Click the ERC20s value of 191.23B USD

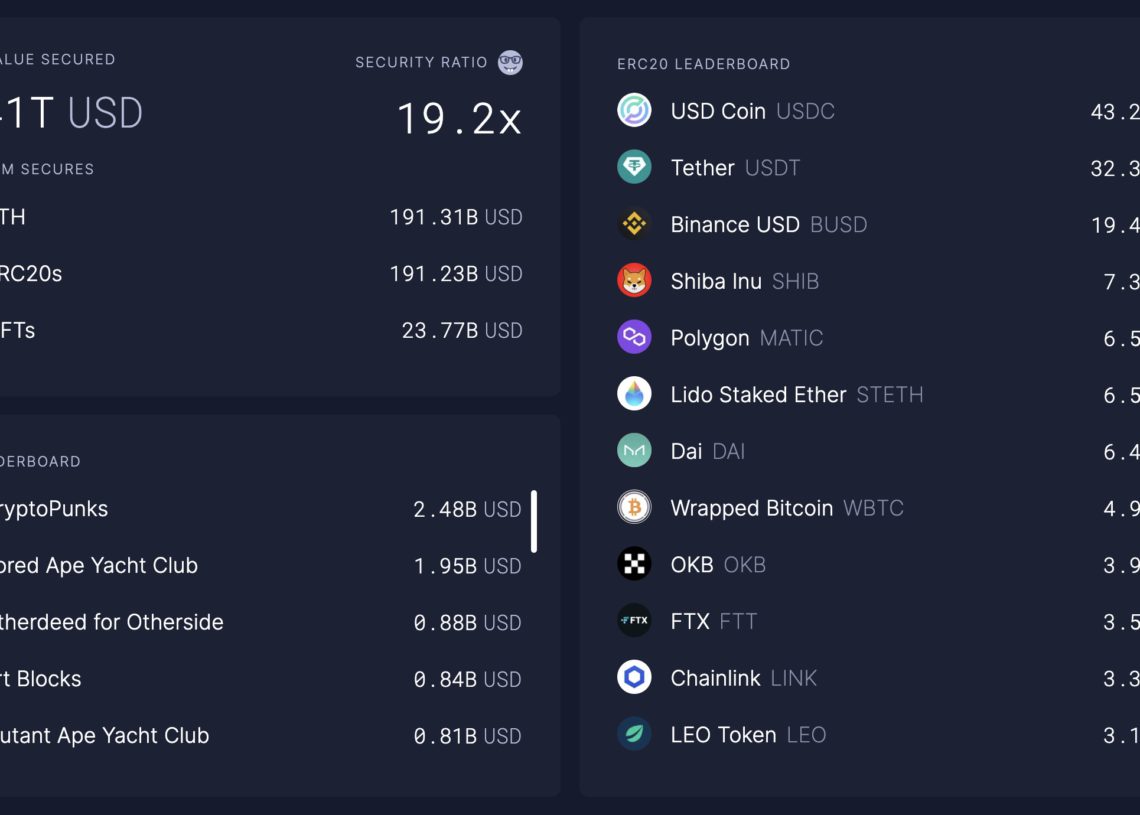tap(456, 274)
